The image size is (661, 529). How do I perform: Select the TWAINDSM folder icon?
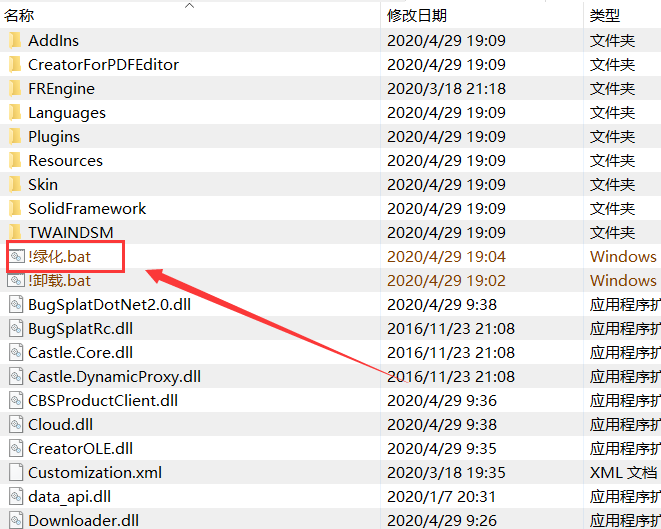tap(15, 233)
